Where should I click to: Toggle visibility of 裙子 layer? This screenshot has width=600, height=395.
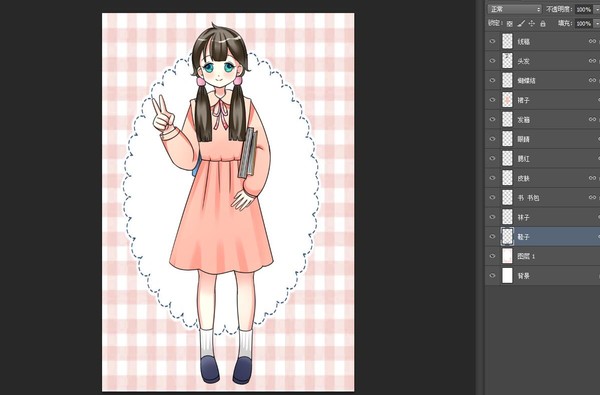(492, 100)
